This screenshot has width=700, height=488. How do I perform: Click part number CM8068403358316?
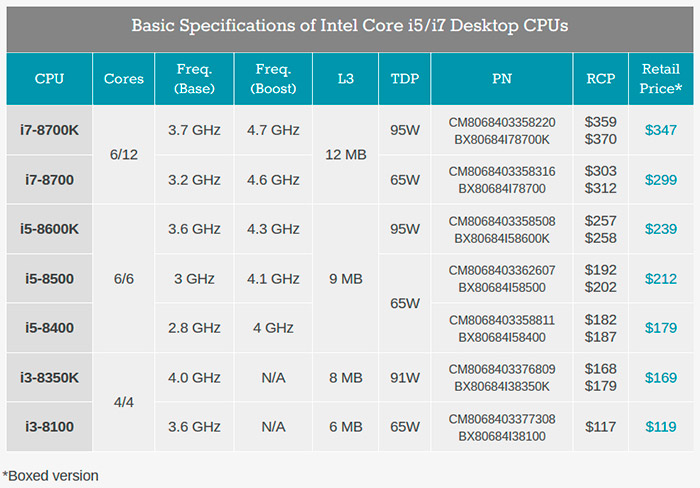pos(502,171)
